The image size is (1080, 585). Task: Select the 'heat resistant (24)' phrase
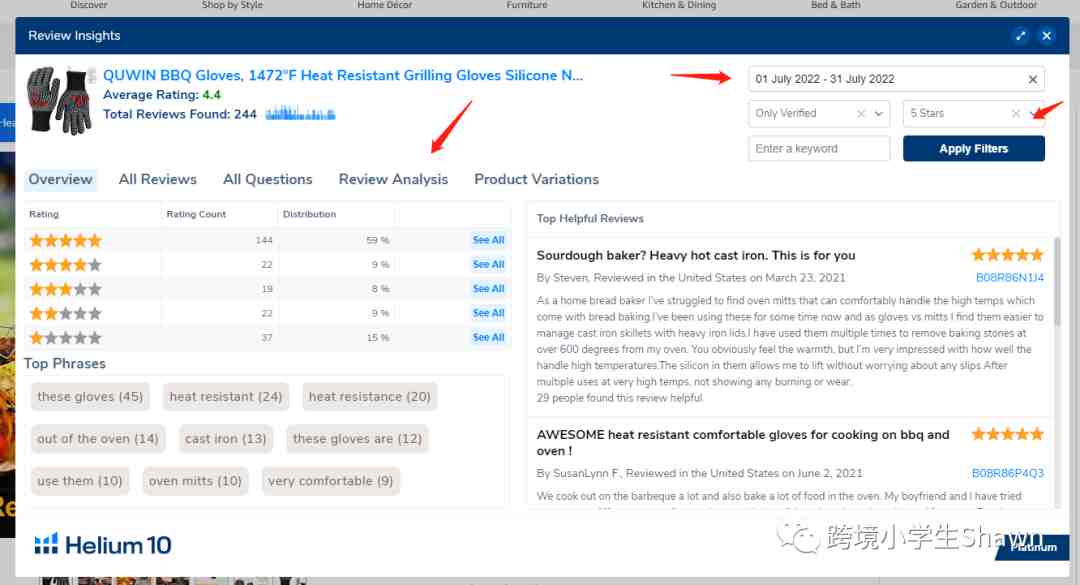(x=226, y=397)
